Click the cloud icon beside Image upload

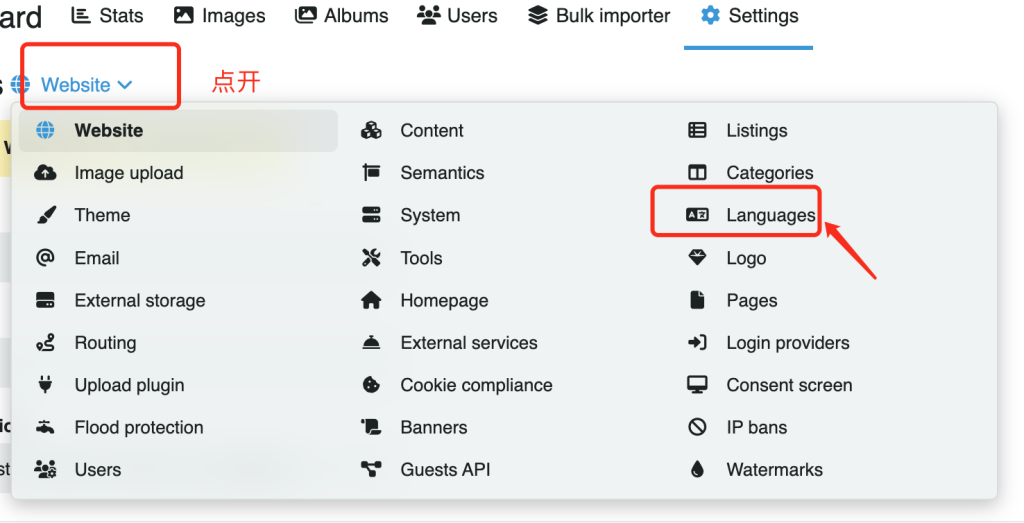point(45,173)
